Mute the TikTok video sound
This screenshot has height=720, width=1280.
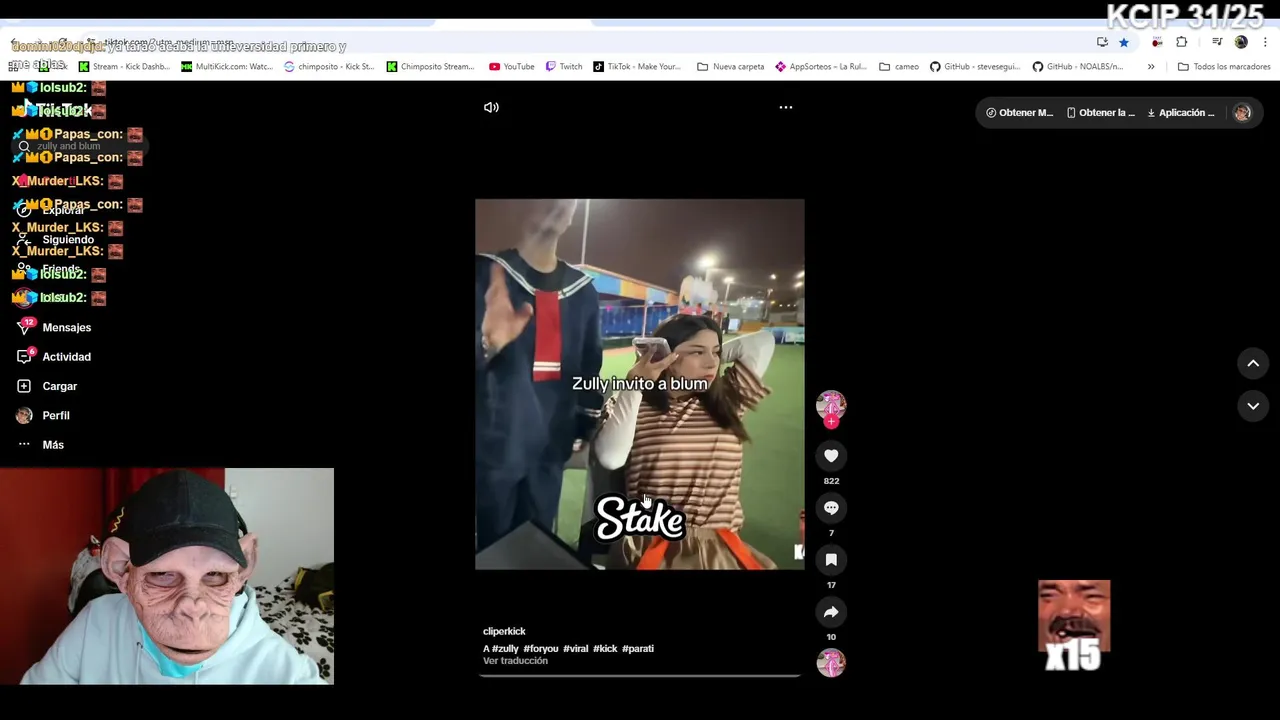[x=491, y=107]
